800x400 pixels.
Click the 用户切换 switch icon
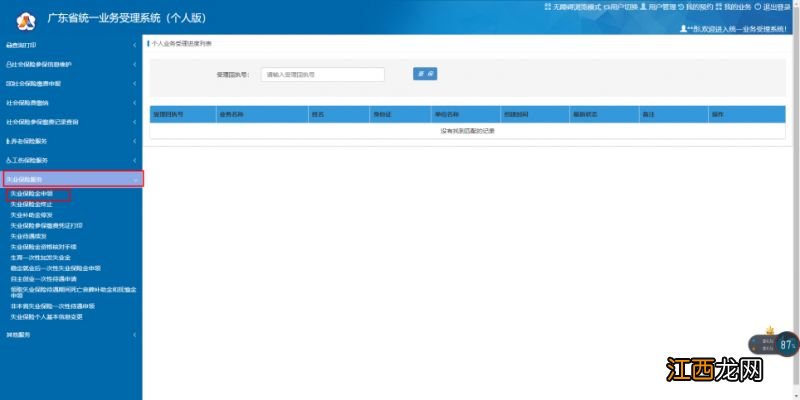tap(606, 7)
